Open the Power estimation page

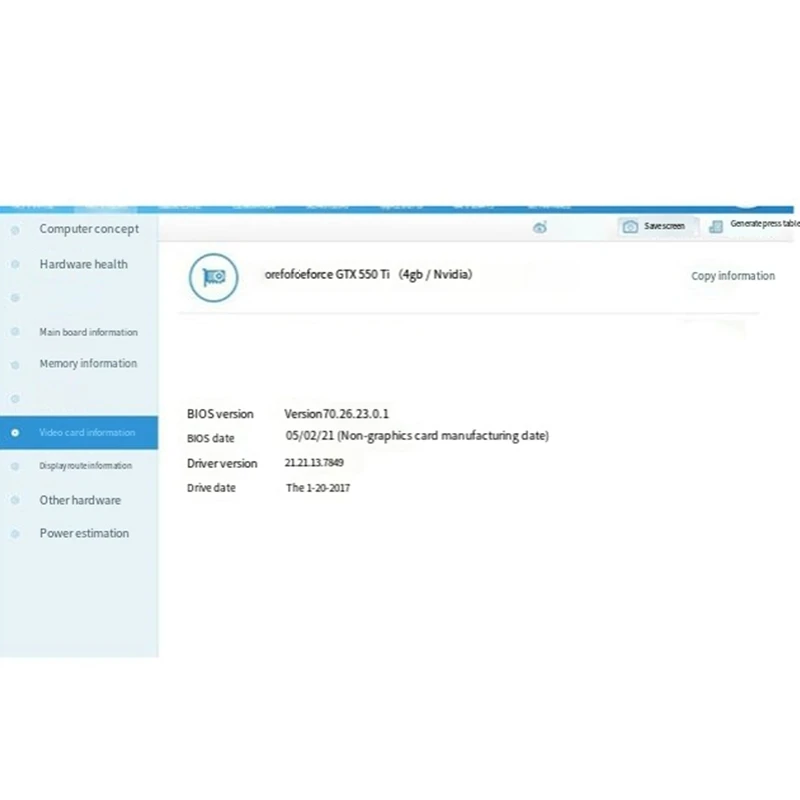[x=84, y=533]
